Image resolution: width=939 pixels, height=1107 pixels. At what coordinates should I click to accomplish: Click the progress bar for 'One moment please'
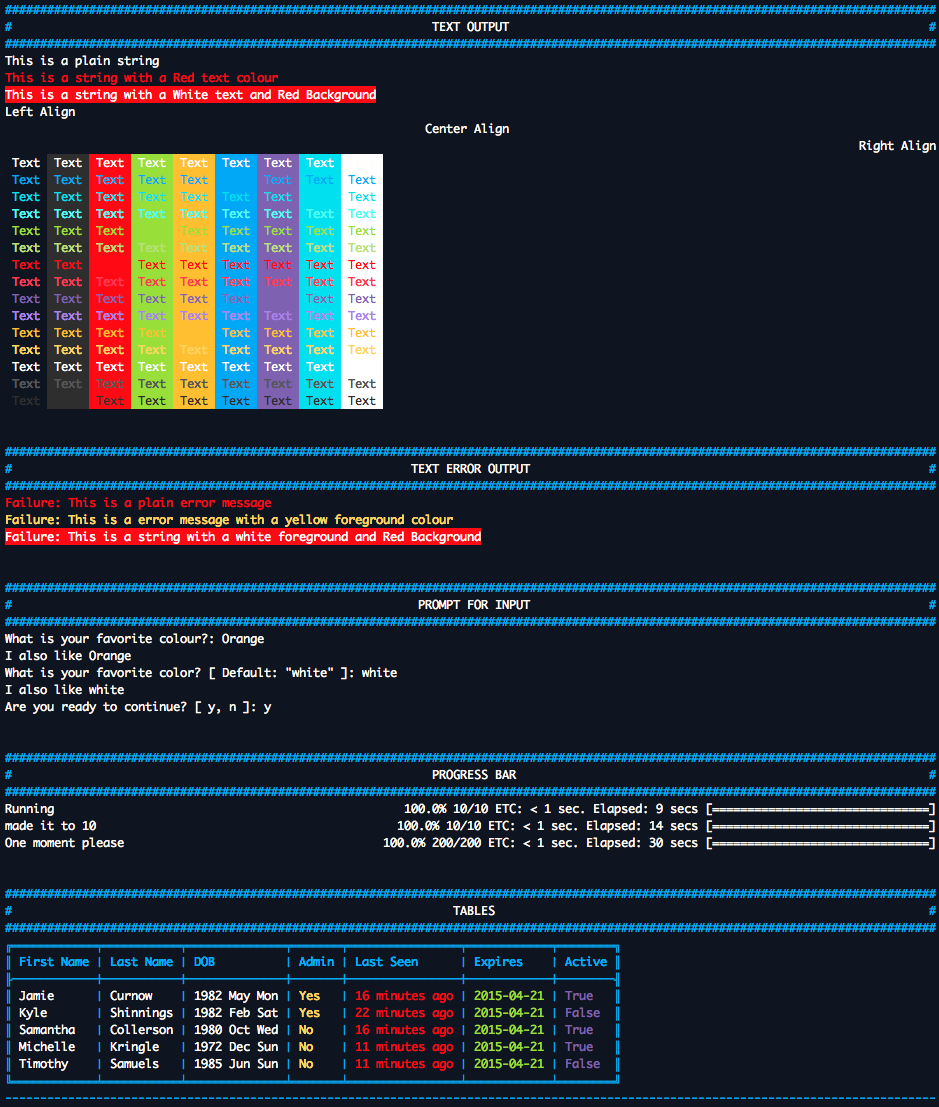coord(820,843)
